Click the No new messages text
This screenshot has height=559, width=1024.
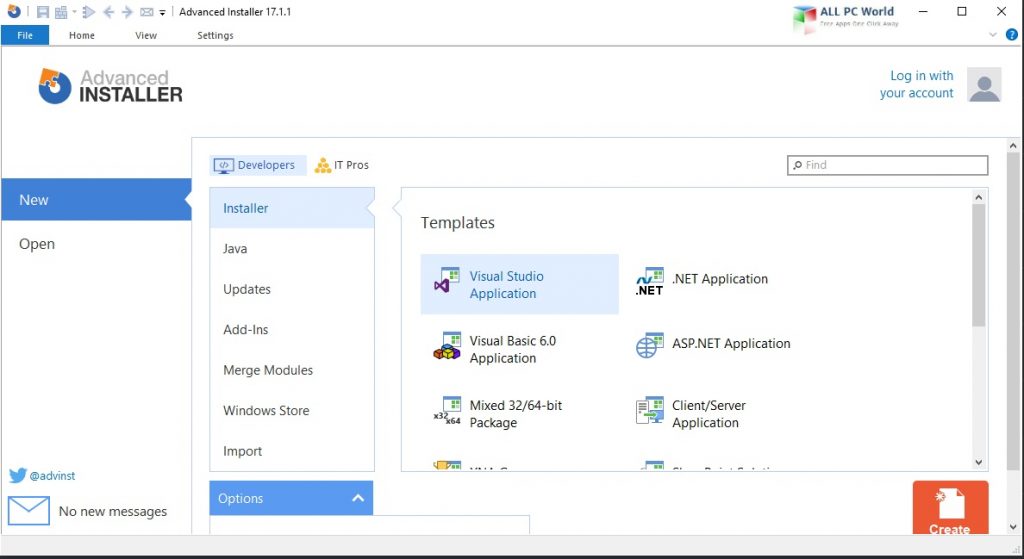click(113, 511)
